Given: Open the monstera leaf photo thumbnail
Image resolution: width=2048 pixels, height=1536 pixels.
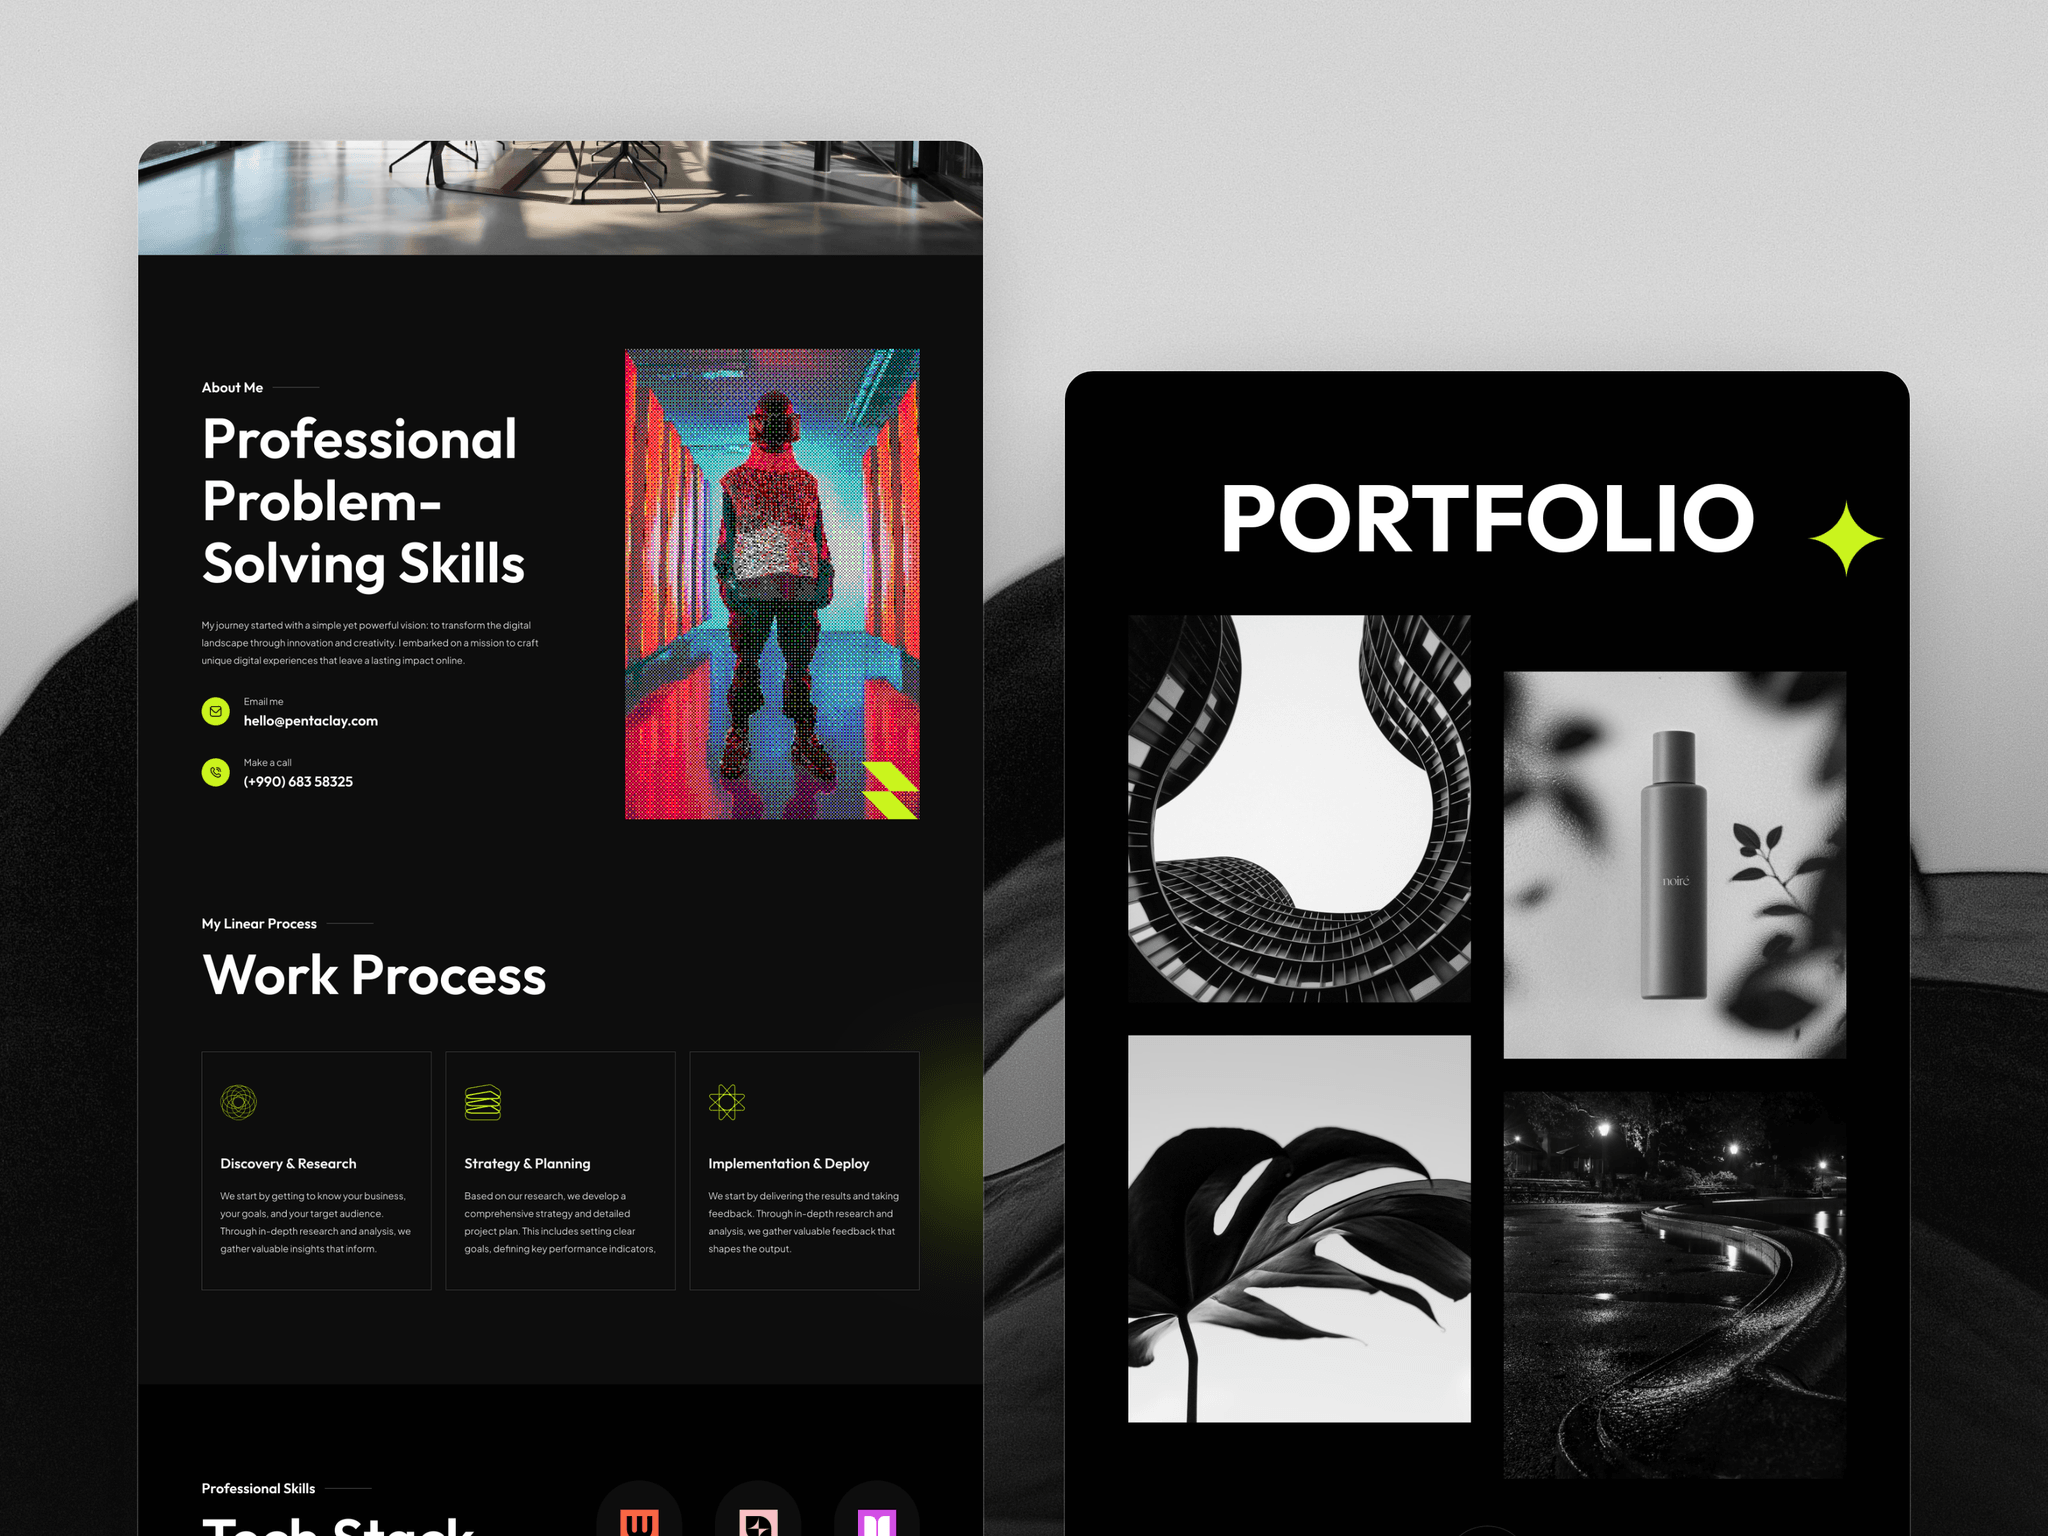Looking at the screenshot, I should click(1299, 1228).
